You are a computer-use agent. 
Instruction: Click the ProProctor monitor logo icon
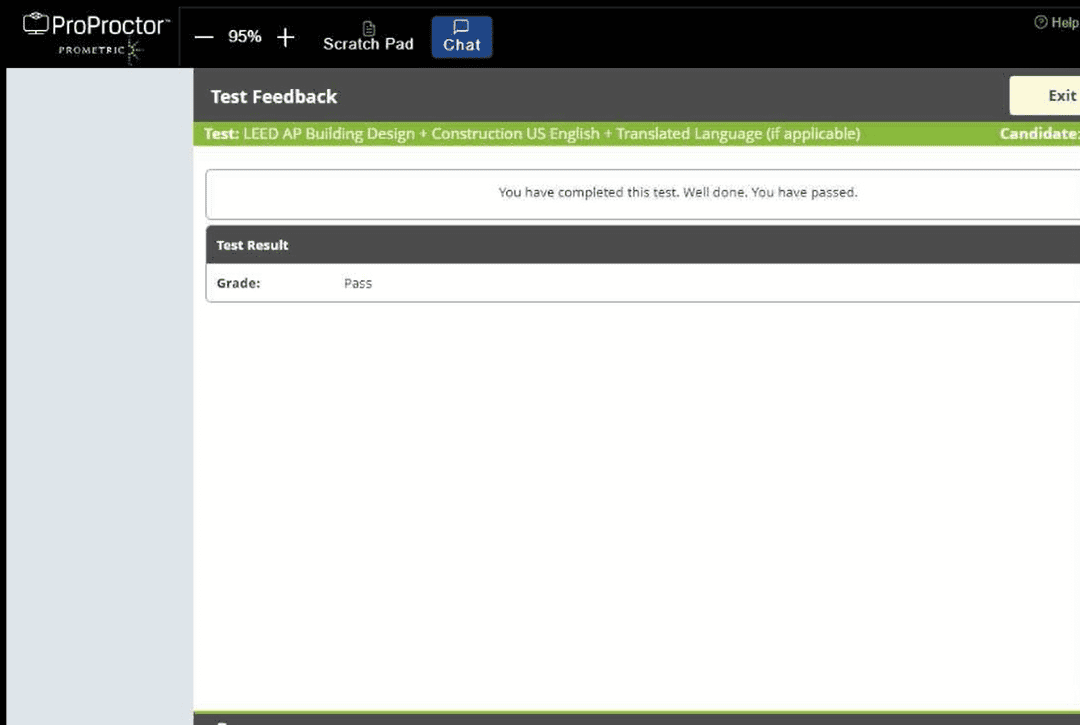(x=36, y=23)
